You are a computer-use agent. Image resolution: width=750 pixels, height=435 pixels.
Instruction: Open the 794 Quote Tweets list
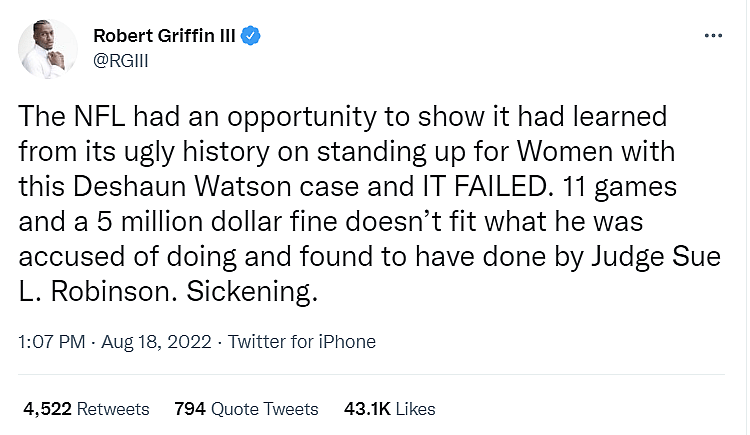point(246,409)
